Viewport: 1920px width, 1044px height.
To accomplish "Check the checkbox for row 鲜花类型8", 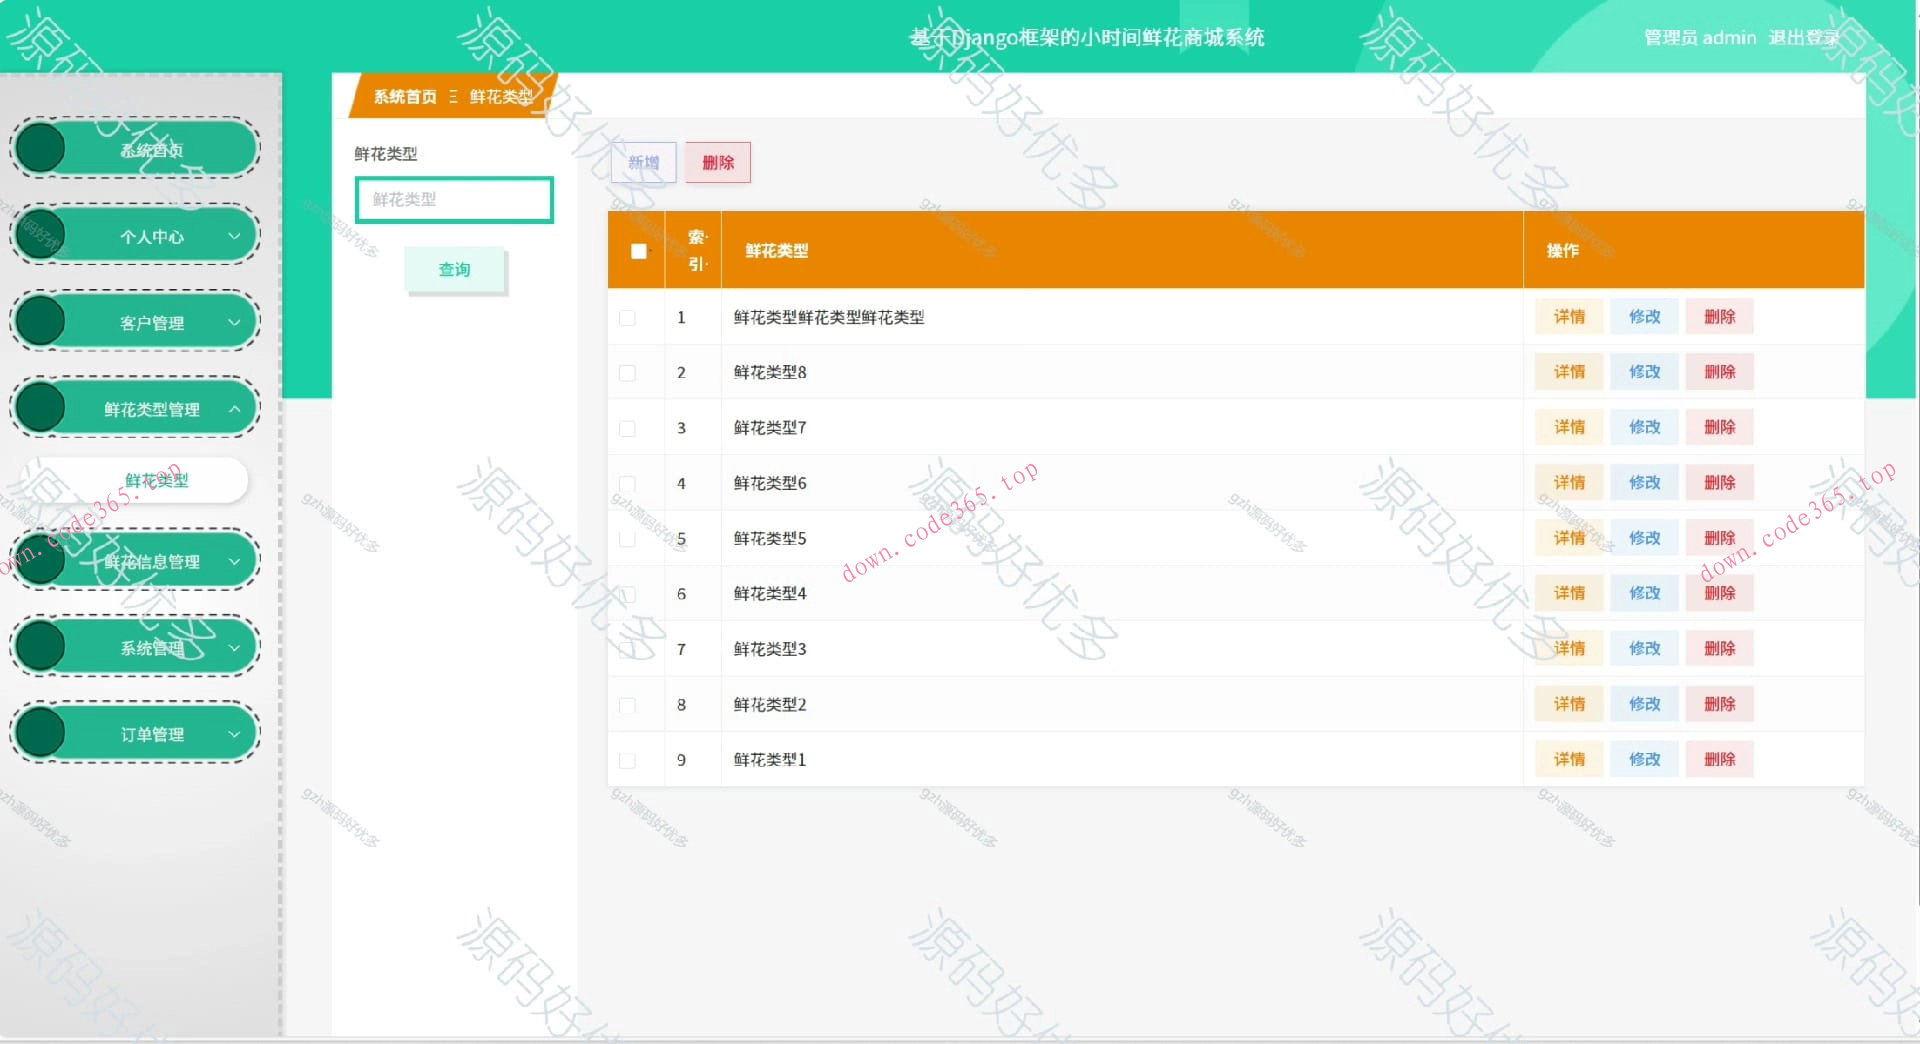I will 627,373.
